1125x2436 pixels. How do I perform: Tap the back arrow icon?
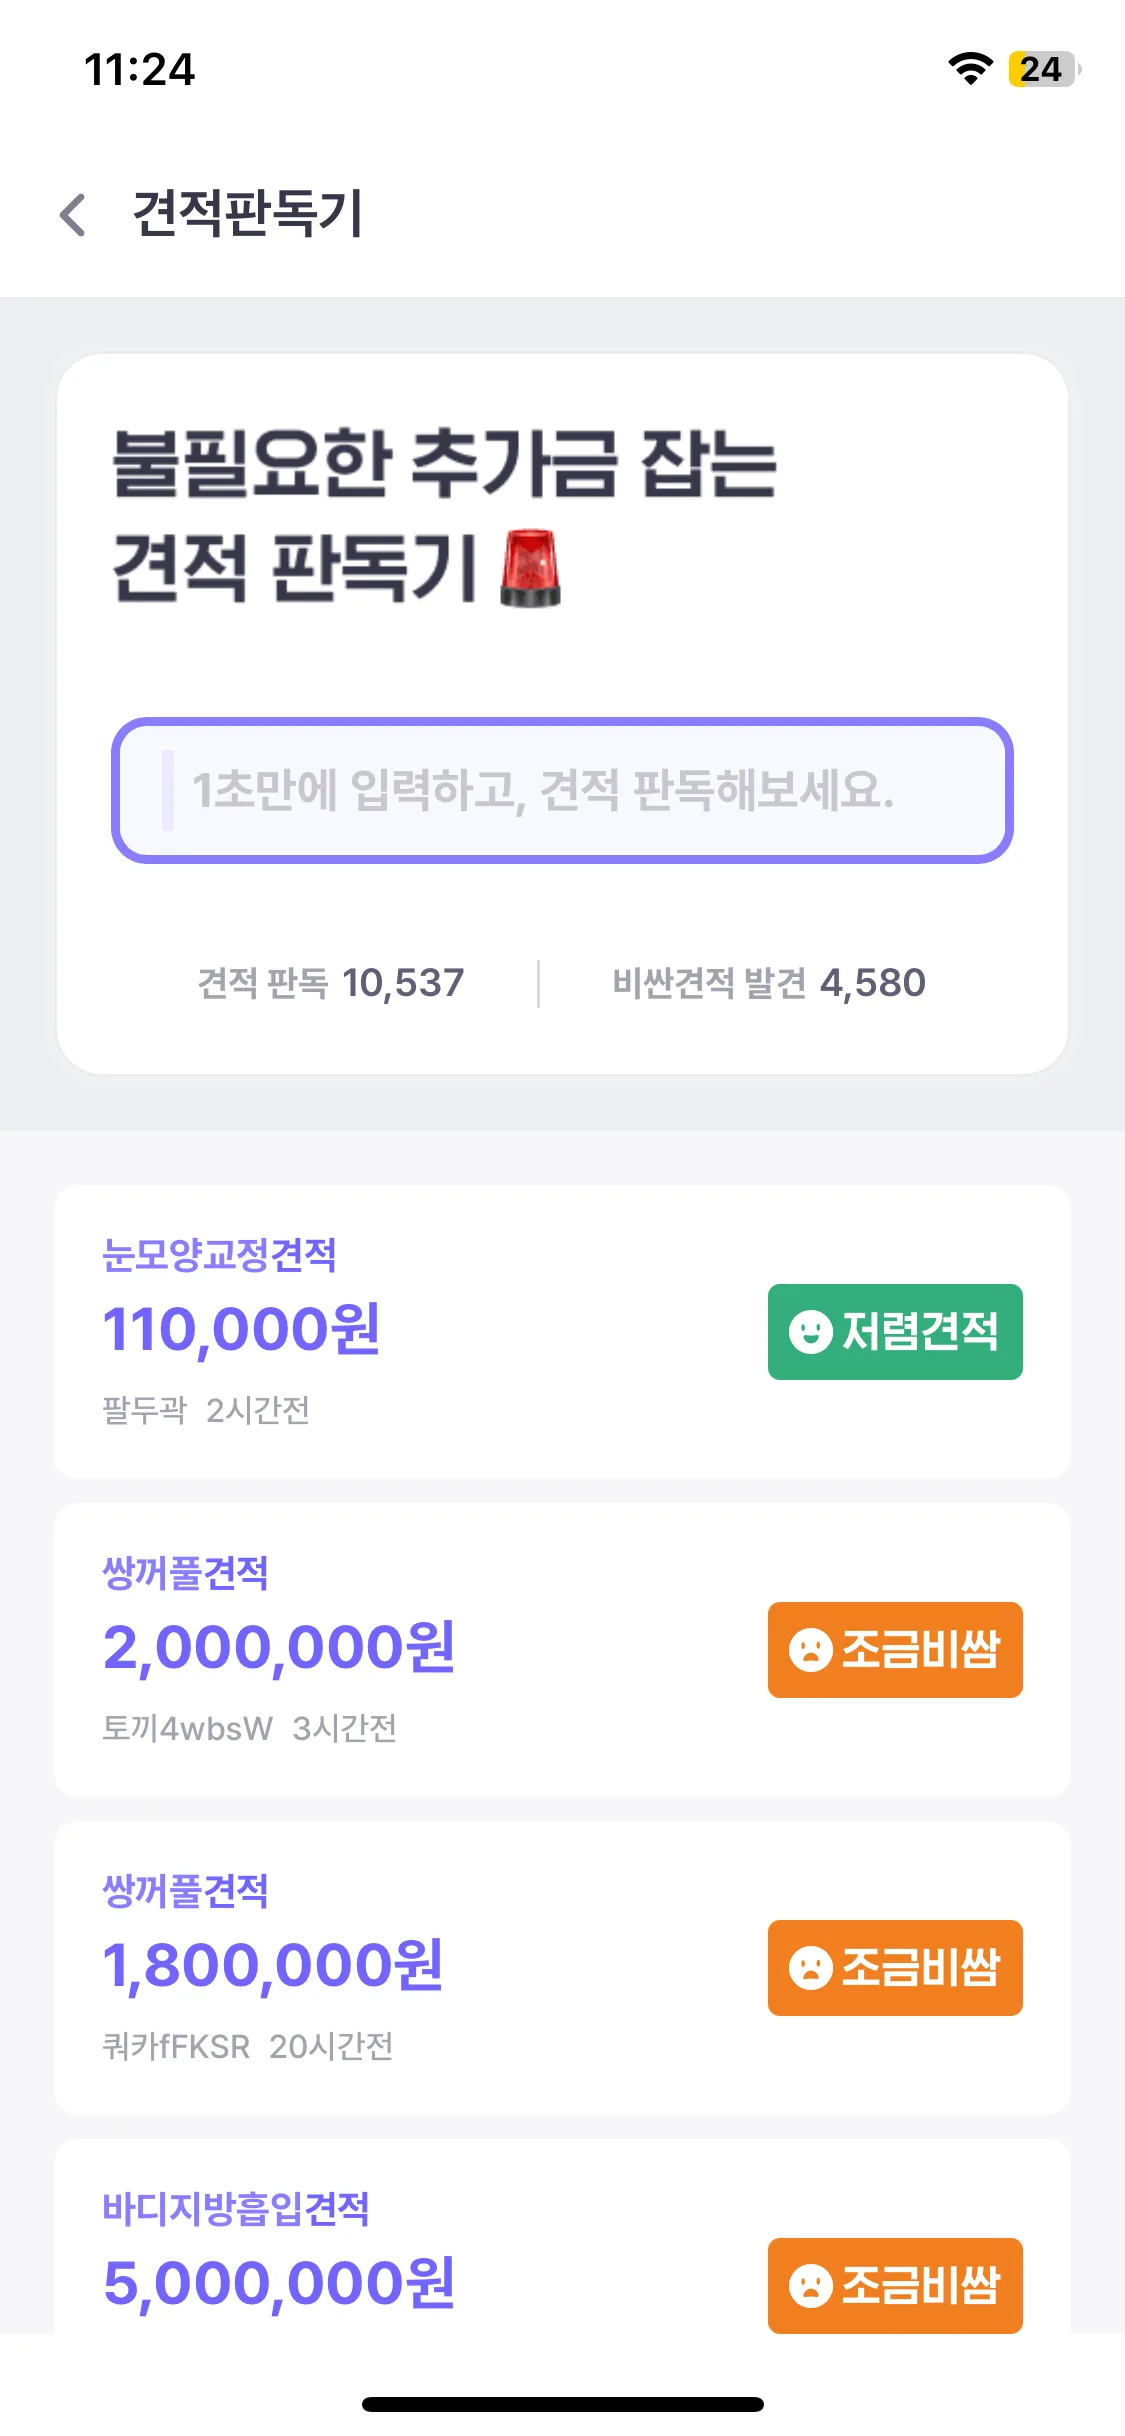73,214
